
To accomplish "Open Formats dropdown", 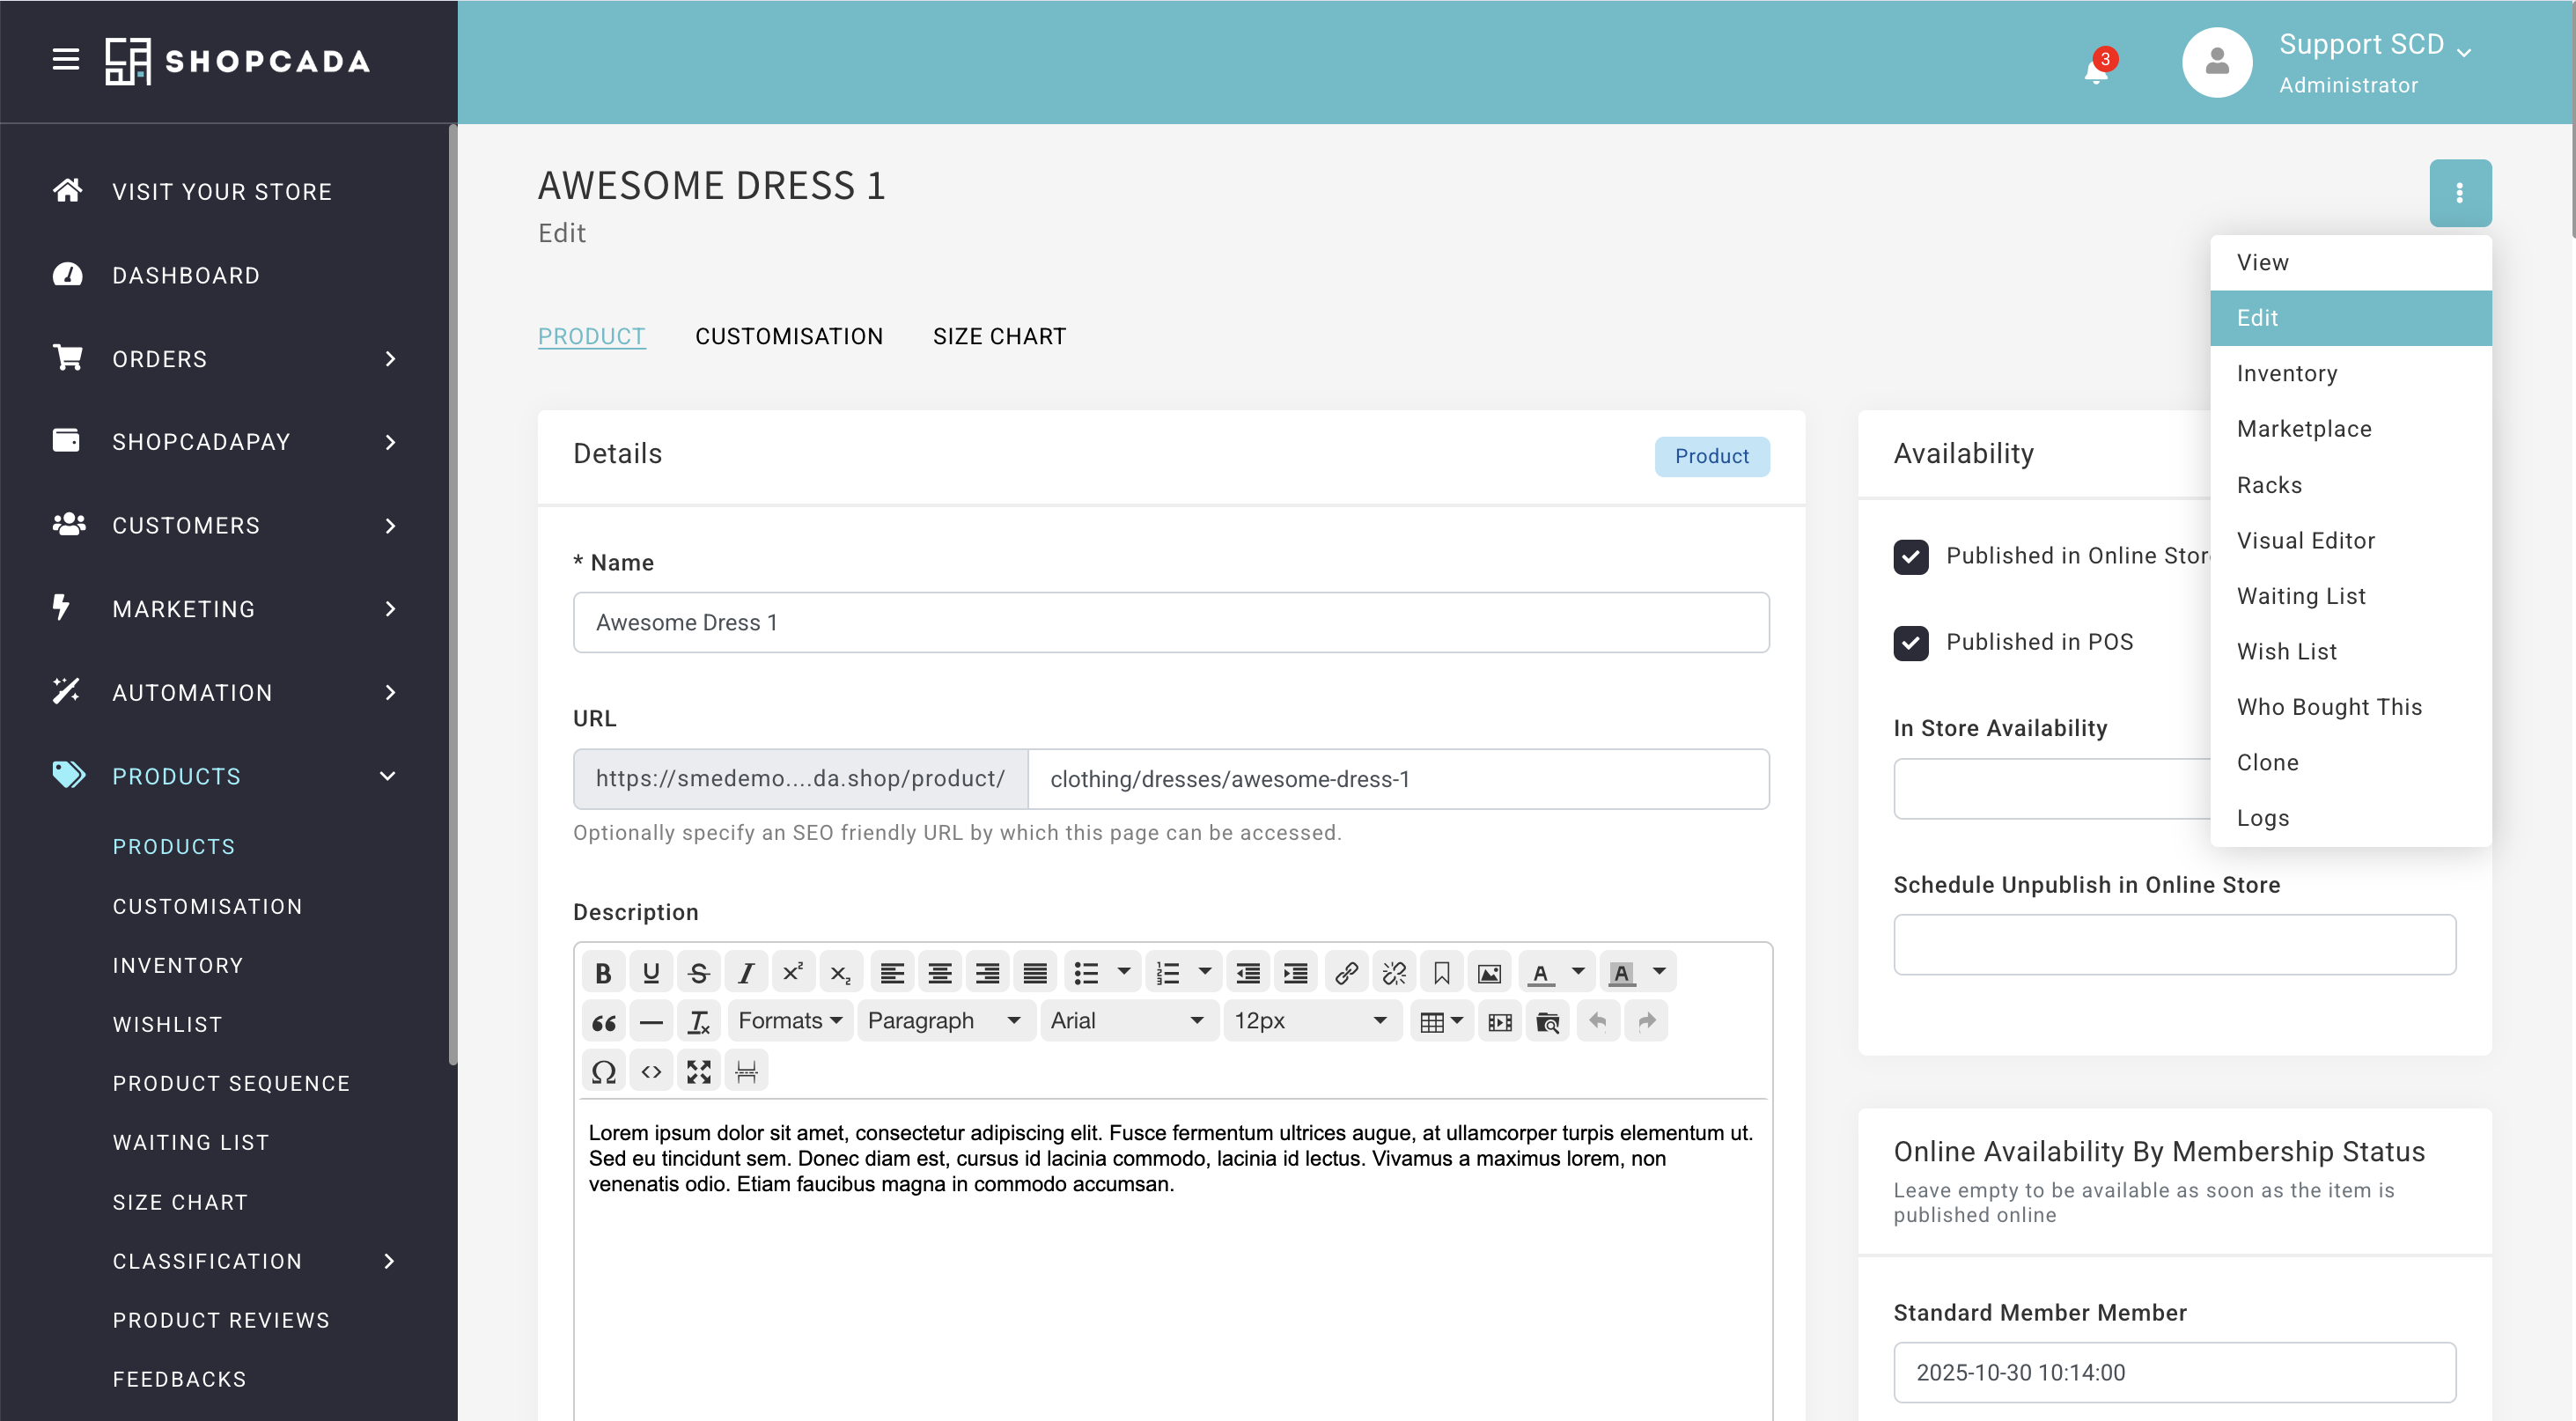I will 790,1021.
